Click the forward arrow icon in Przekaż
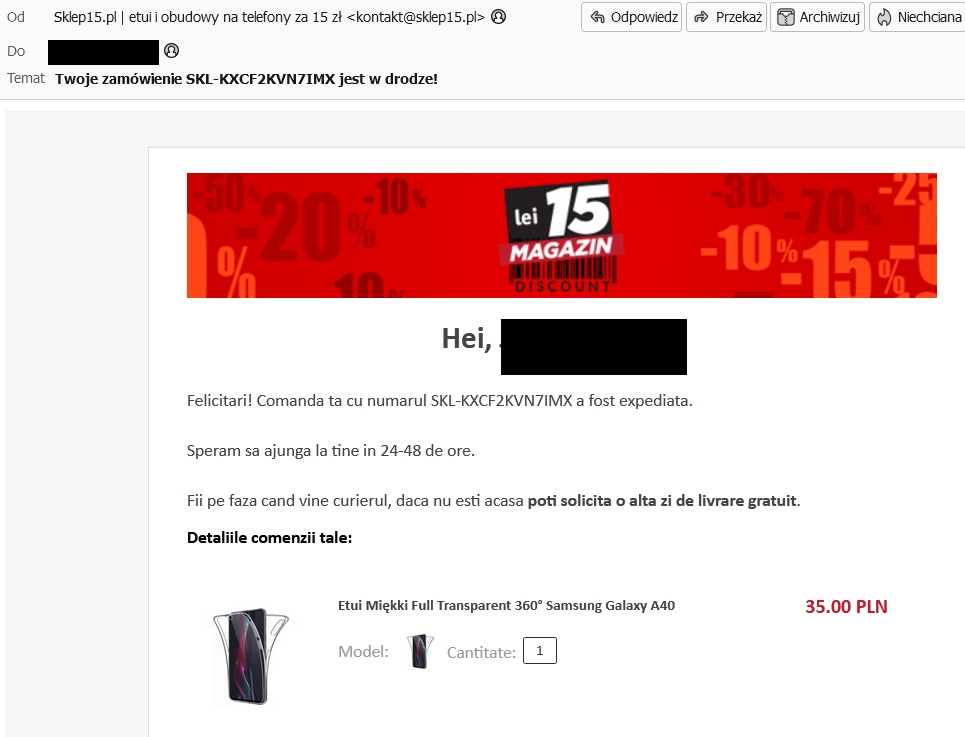The image size is (965, 737). pyautogui.click(x=702, y=17)
